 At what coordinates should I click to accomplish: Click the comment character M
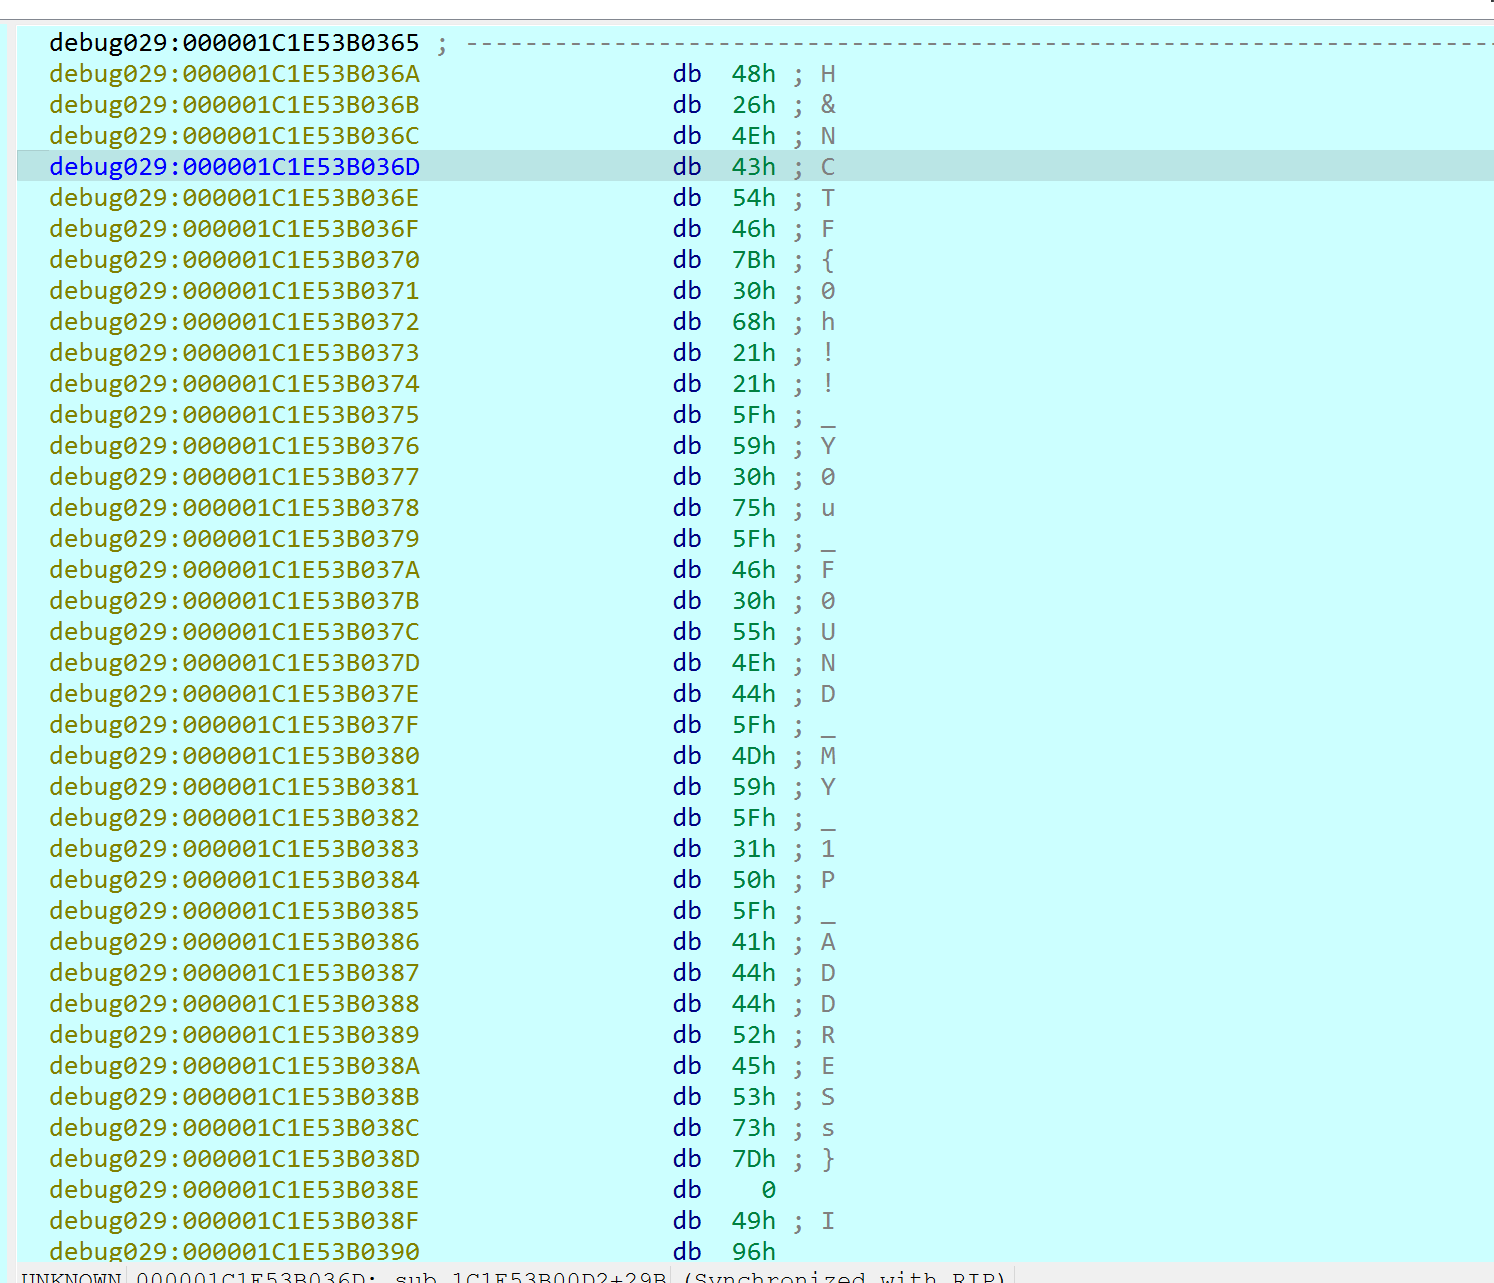(x=828, y=756)
